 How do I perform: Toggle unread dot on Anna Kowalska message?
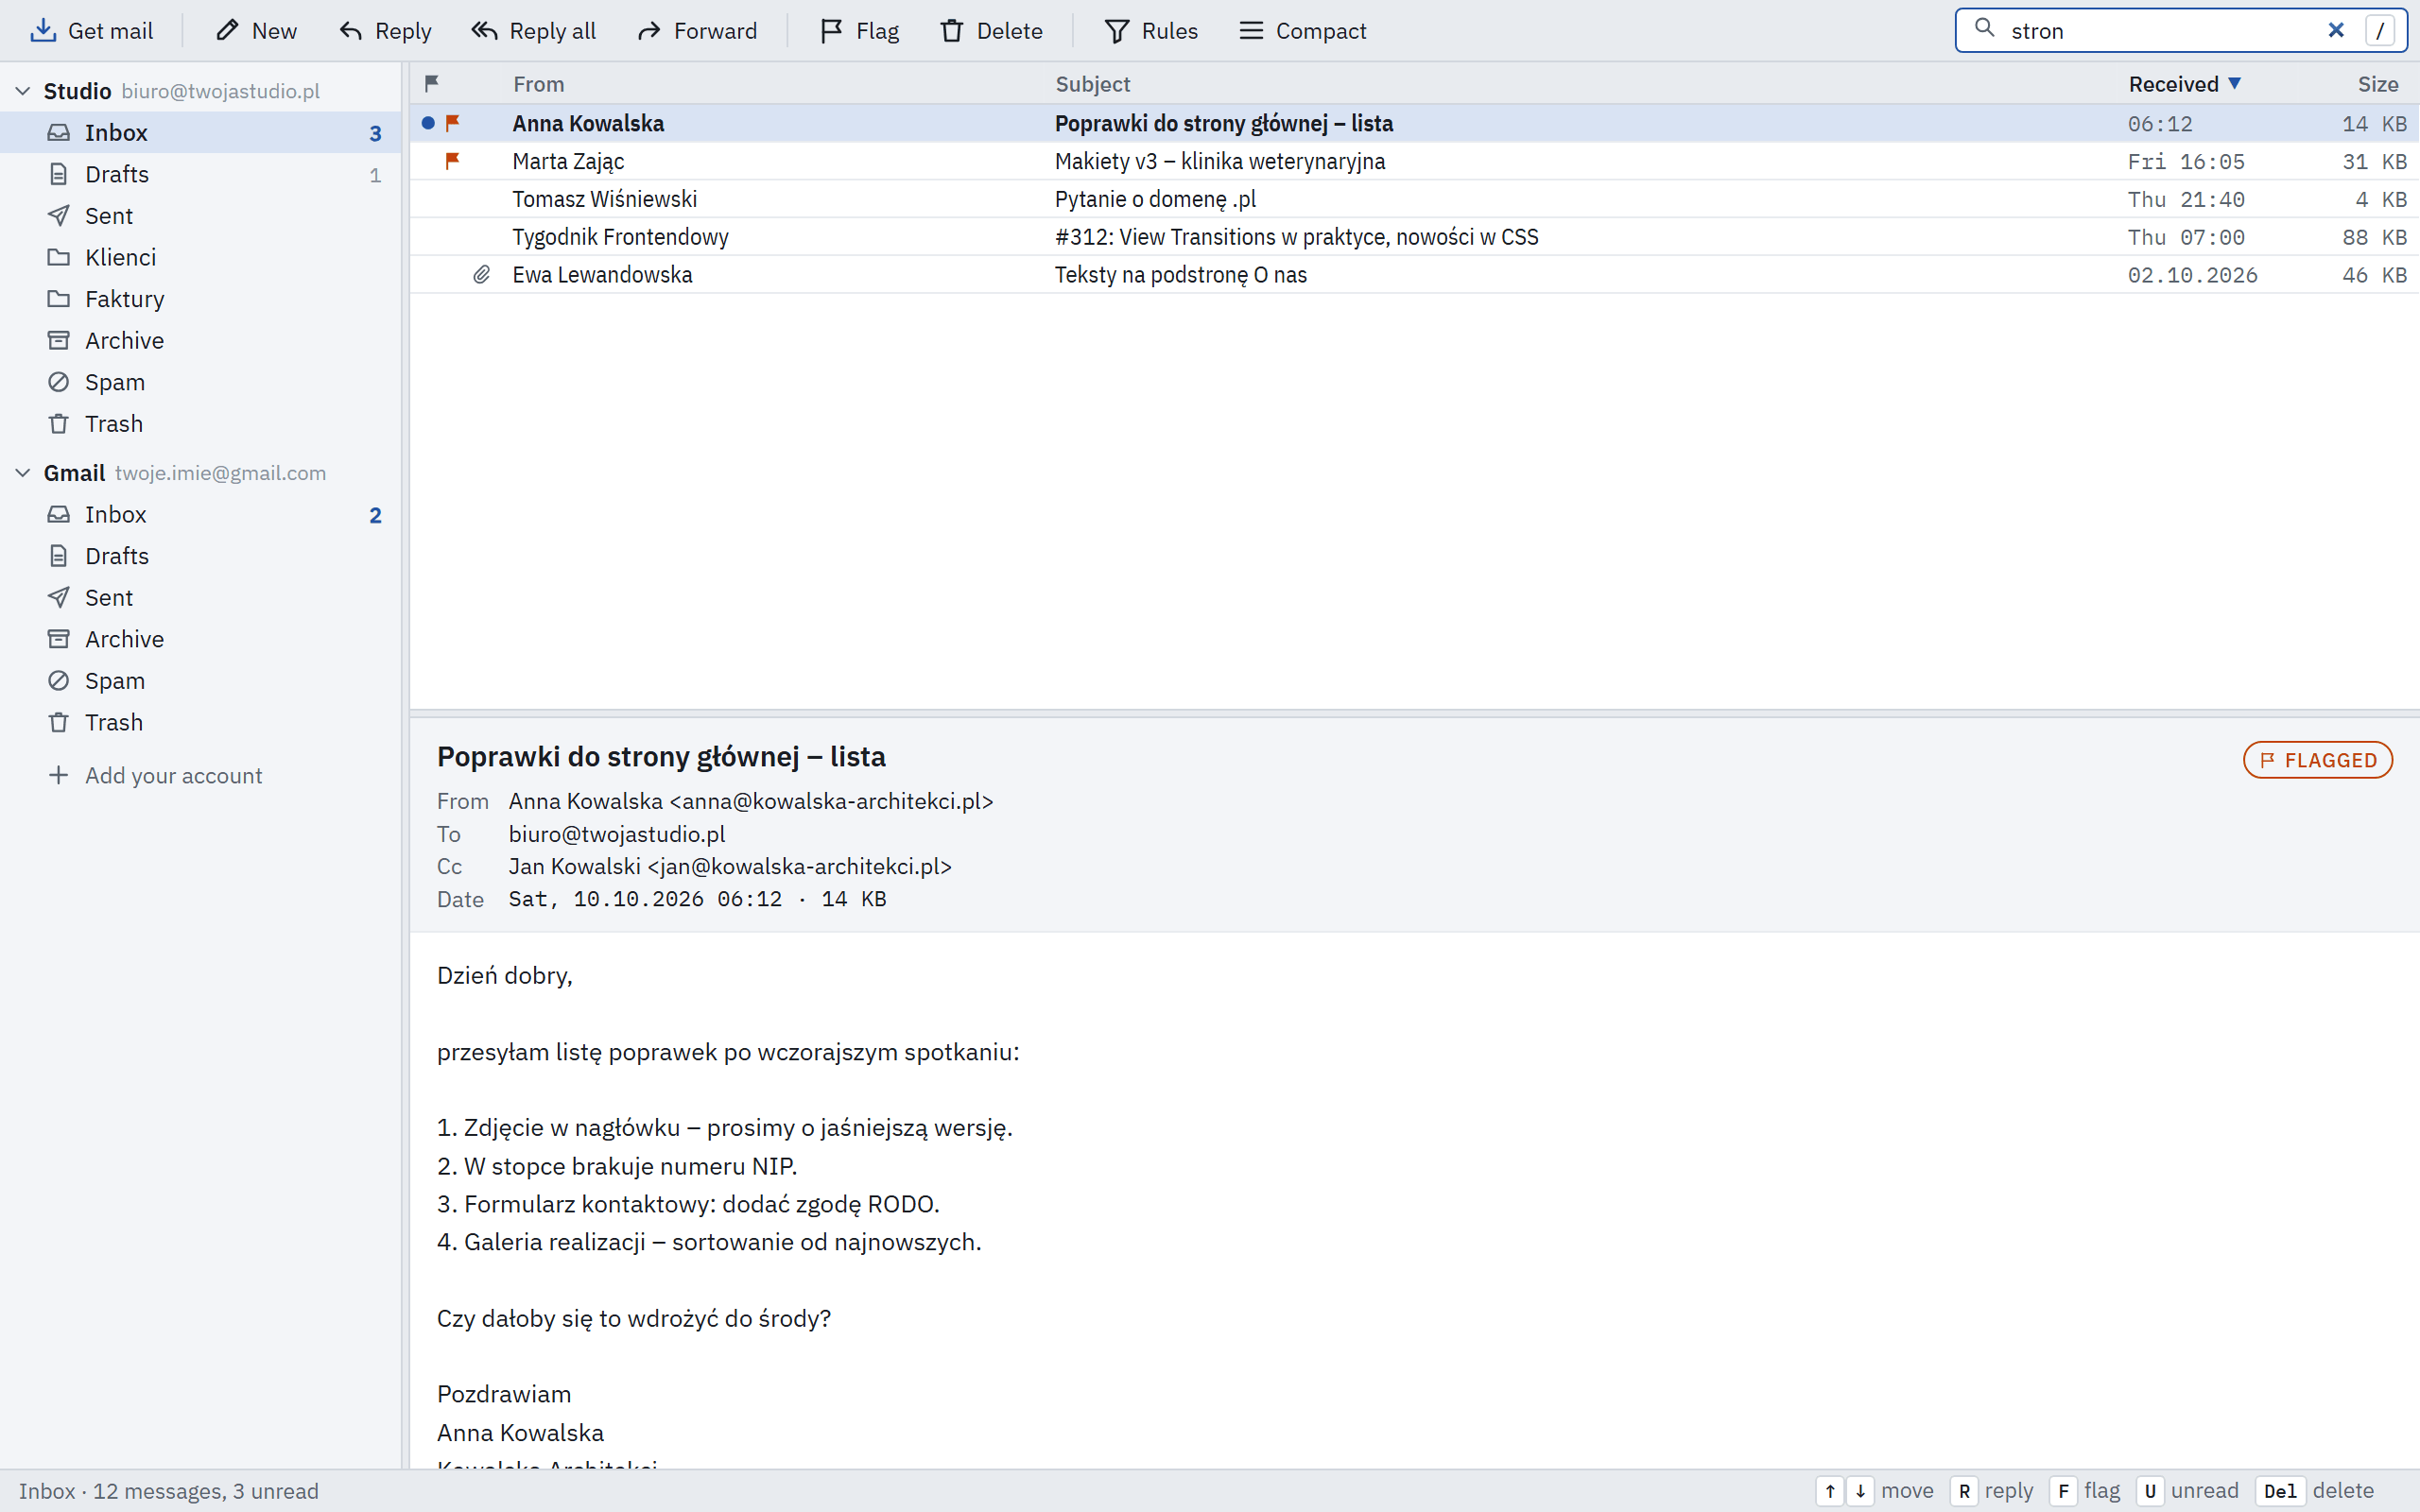tap(428, 123)
